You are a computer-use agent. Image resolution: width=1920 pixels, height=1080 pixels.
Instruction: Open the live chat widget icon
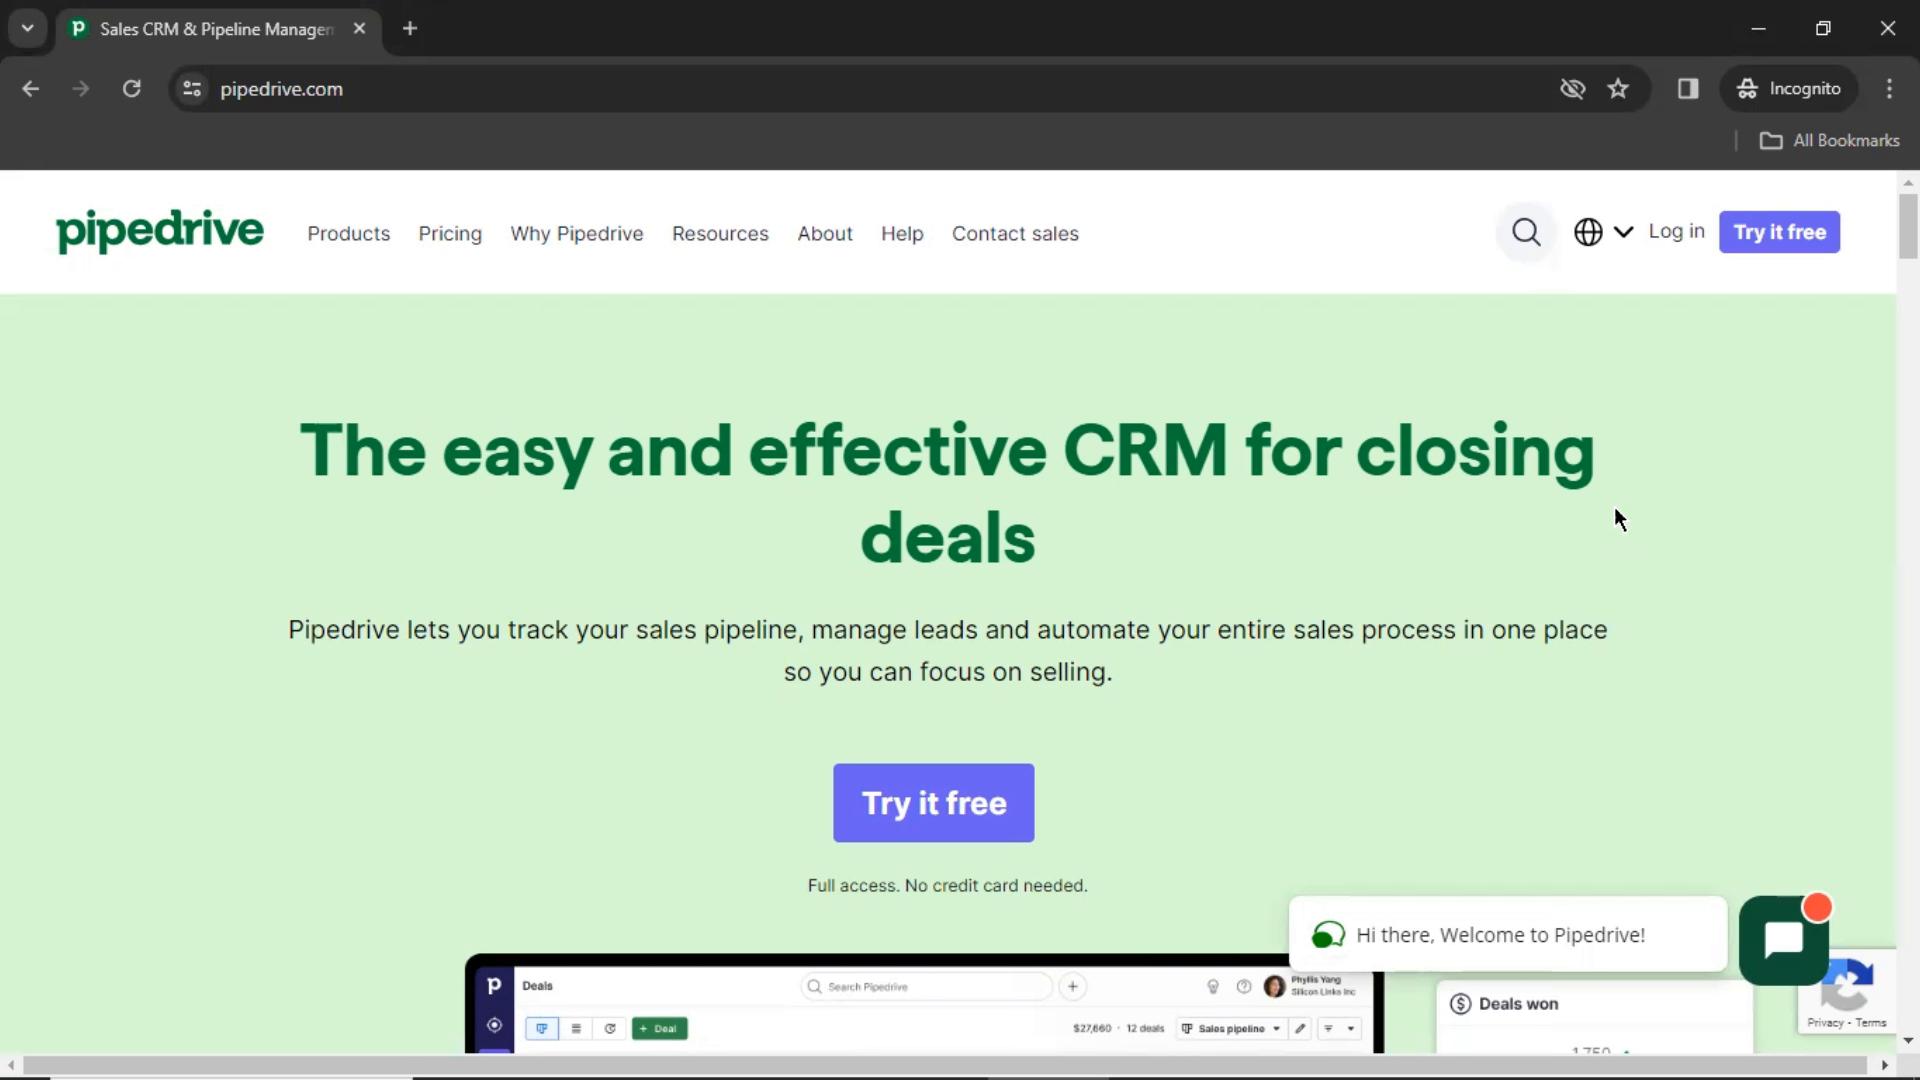1784,939
